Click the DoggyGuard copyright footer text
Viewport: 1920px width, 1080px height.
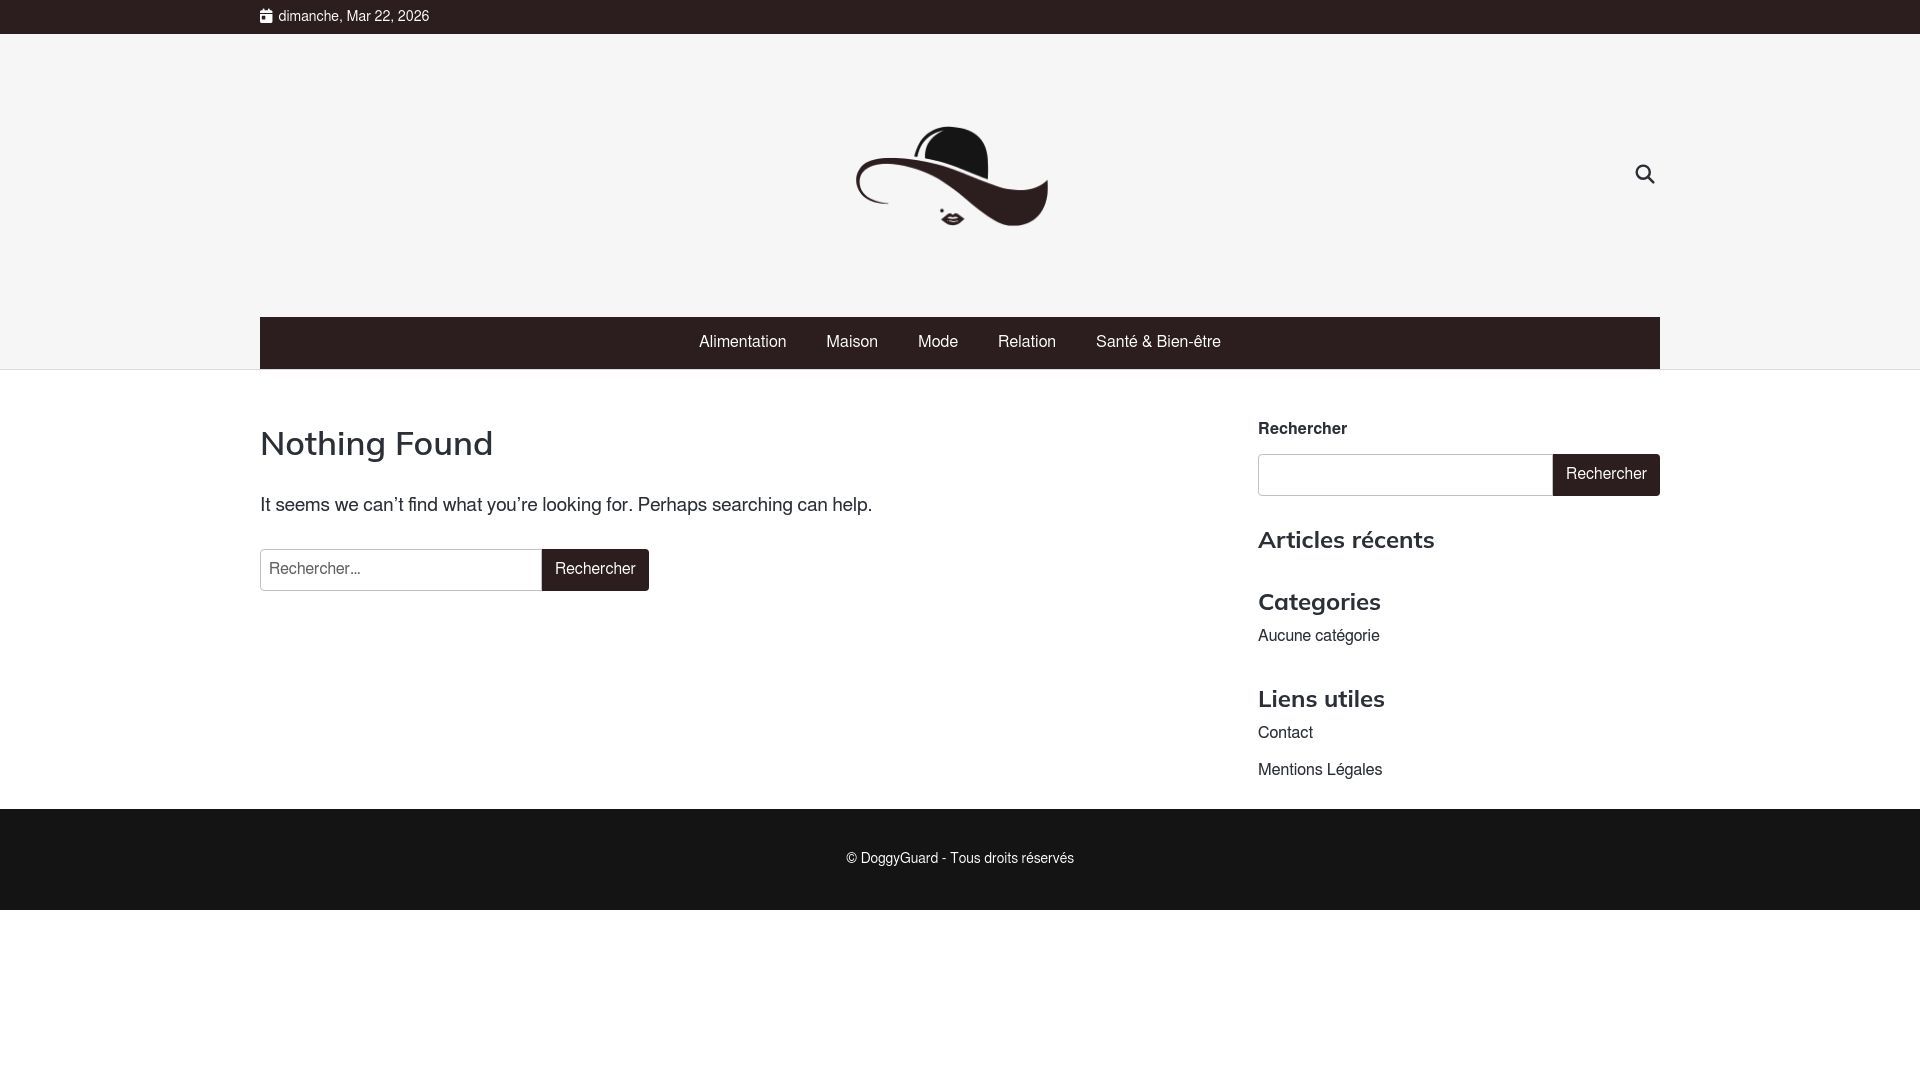[960, 859]
